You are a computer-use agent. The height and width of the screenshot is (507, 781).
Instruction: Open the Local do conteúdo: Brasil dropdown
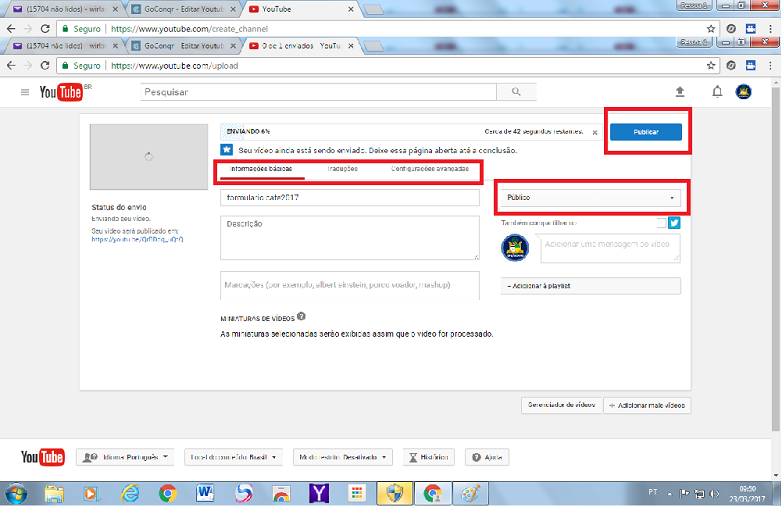(233, 457)
